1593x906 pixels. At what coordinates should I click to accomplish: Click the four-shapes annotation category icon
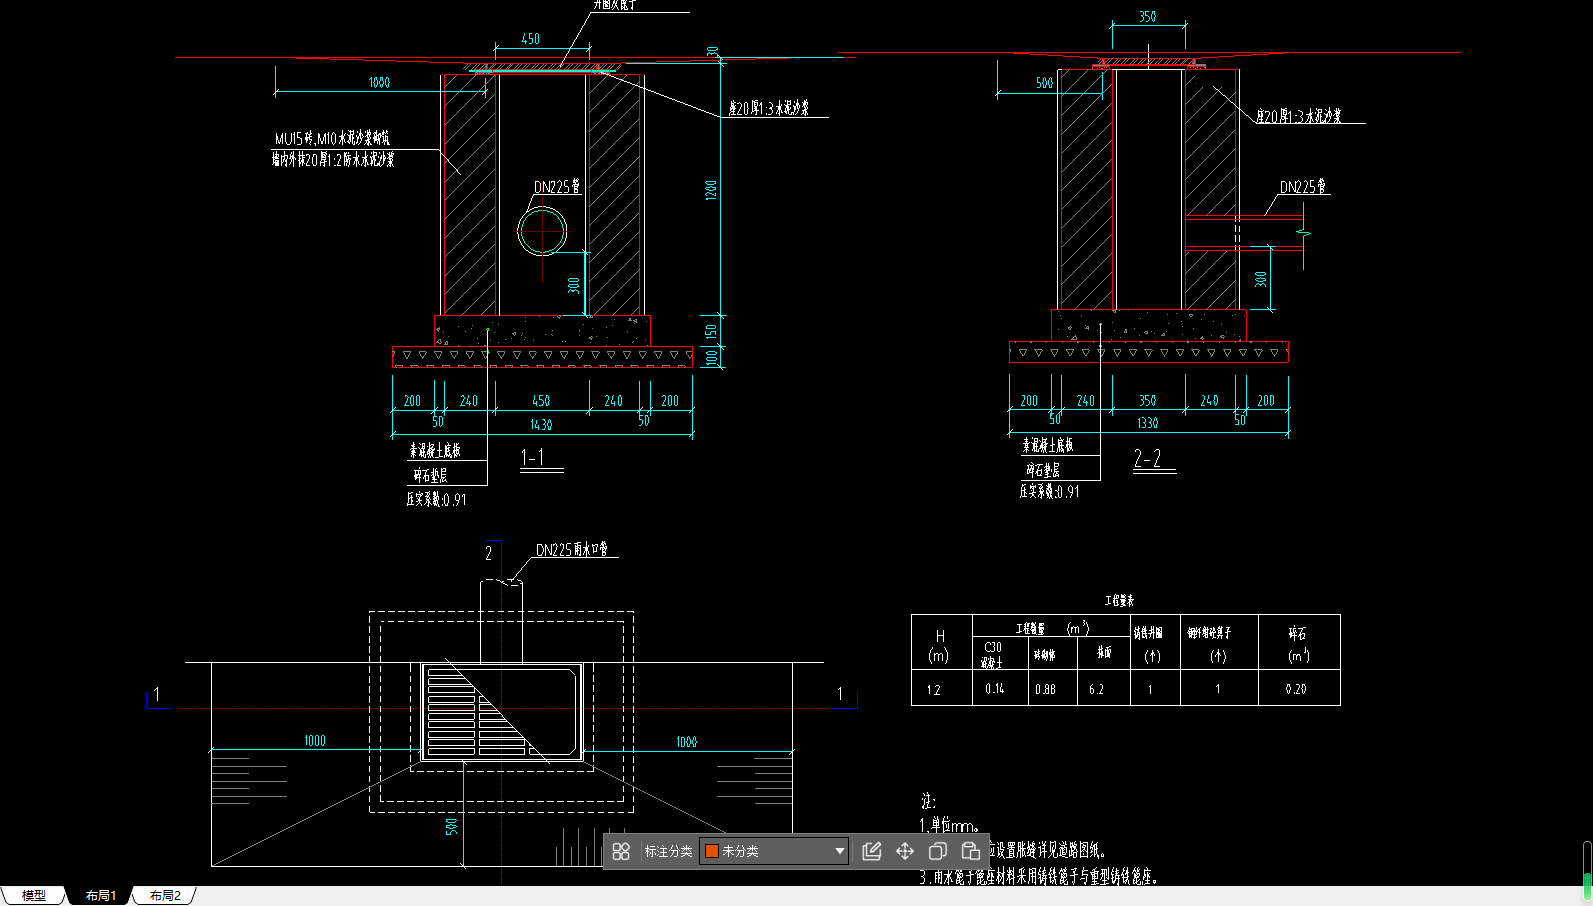pyautogui.click(x=621, y=851)
